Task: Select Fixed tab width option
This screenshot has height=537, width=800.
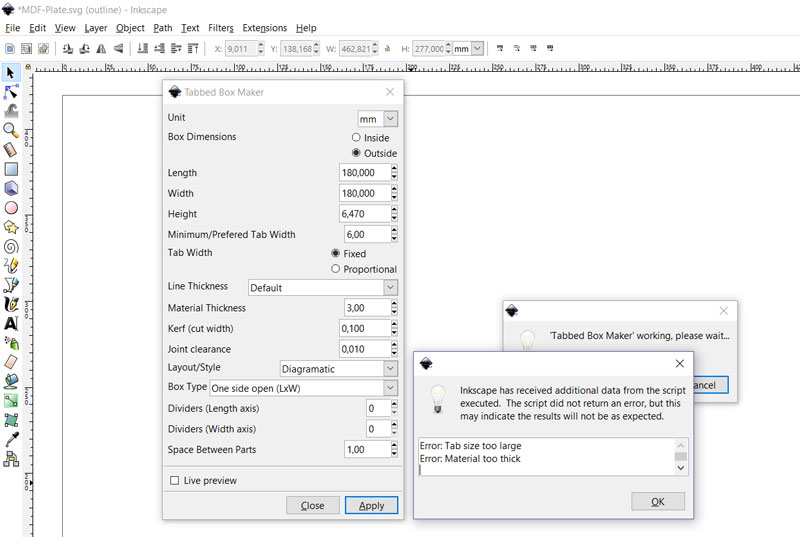Action: 335,253
